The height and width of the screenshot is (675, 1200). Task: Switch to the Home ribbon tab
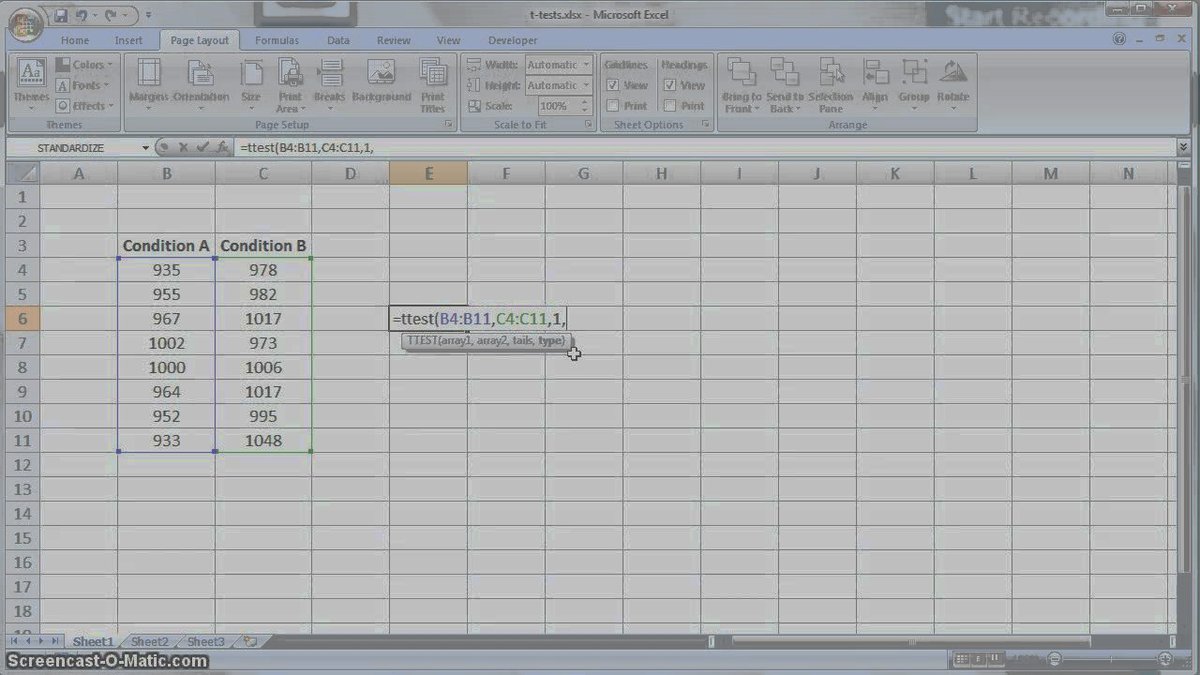coord(75,41)
